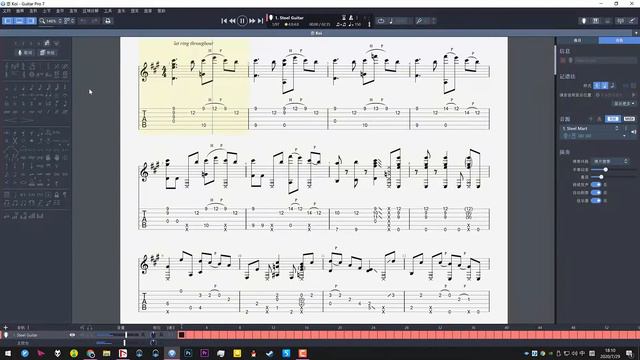640x360 pixels.
Task: Toggle tablature notation style button
Action: point(604,85)
